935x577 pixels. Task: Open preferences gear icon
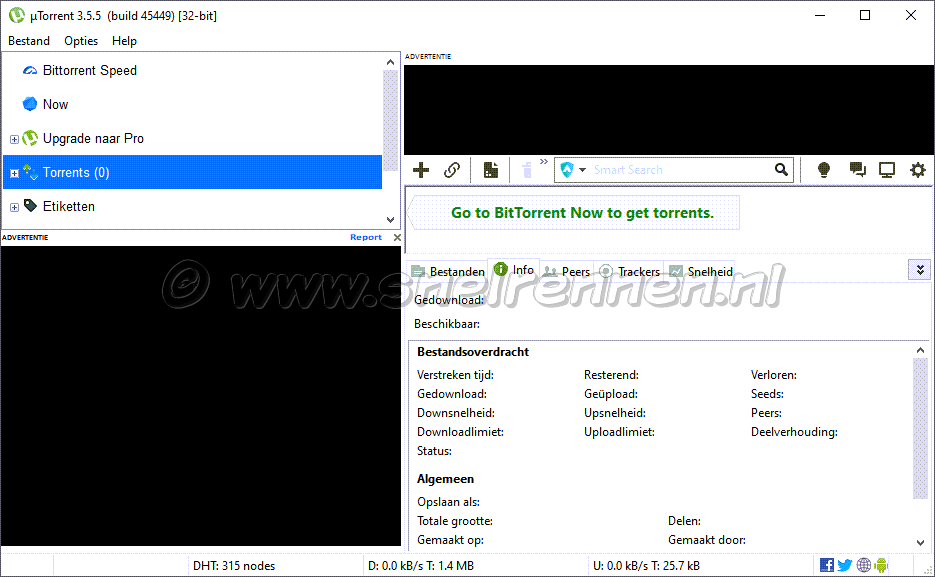point(918,170)
